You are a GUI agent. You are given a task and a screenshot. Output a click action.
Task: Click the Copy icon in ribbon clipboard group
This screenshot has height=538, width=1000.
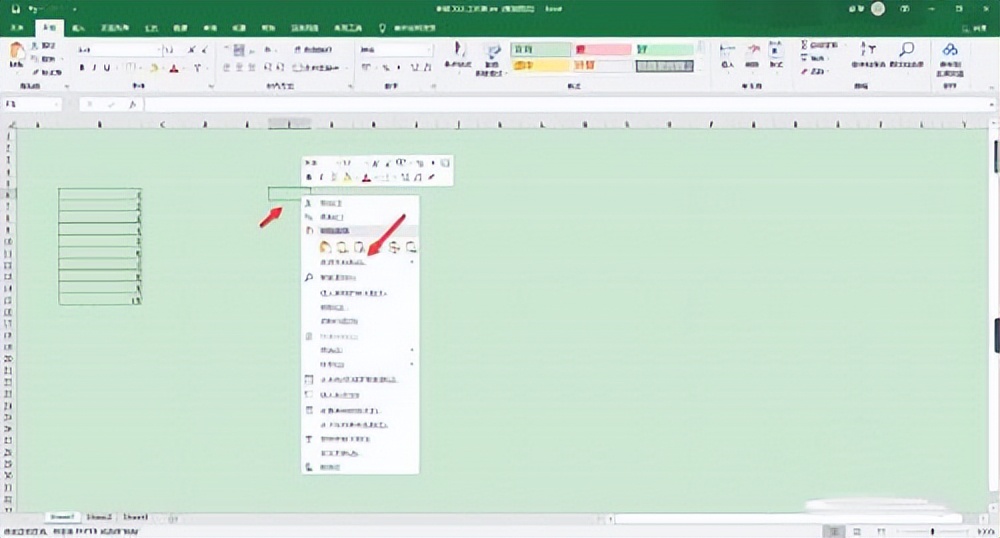coord(34,59)
